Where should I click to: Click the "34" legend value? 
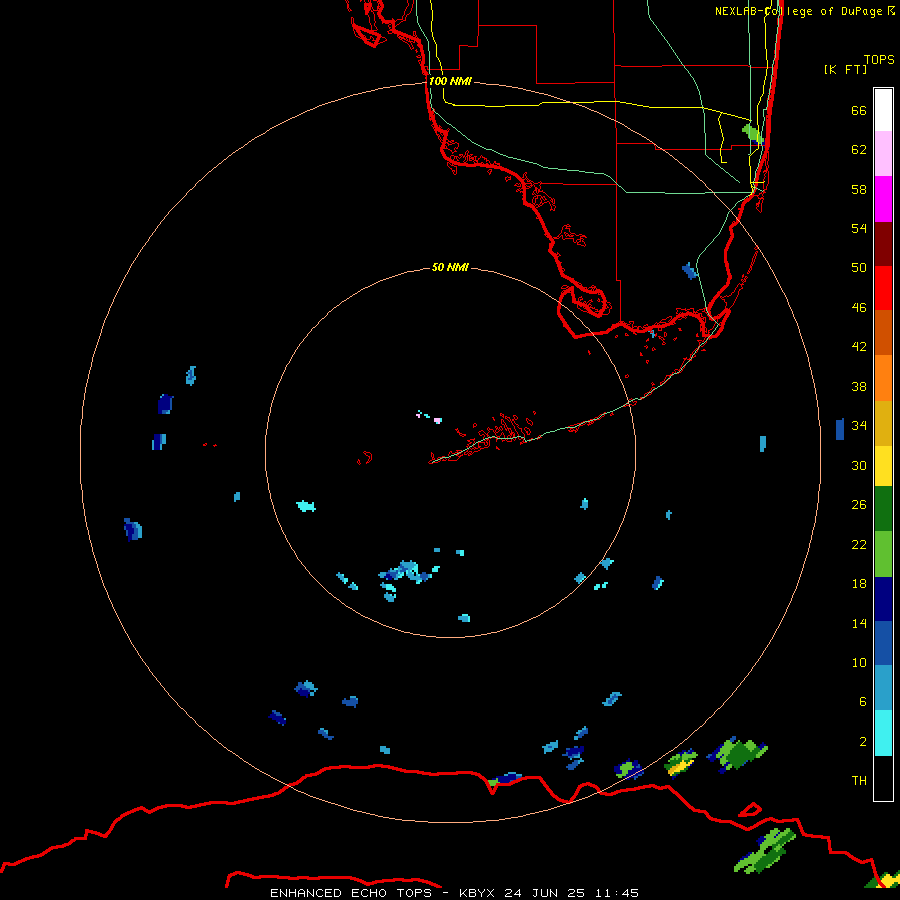[x=859, y=425]
